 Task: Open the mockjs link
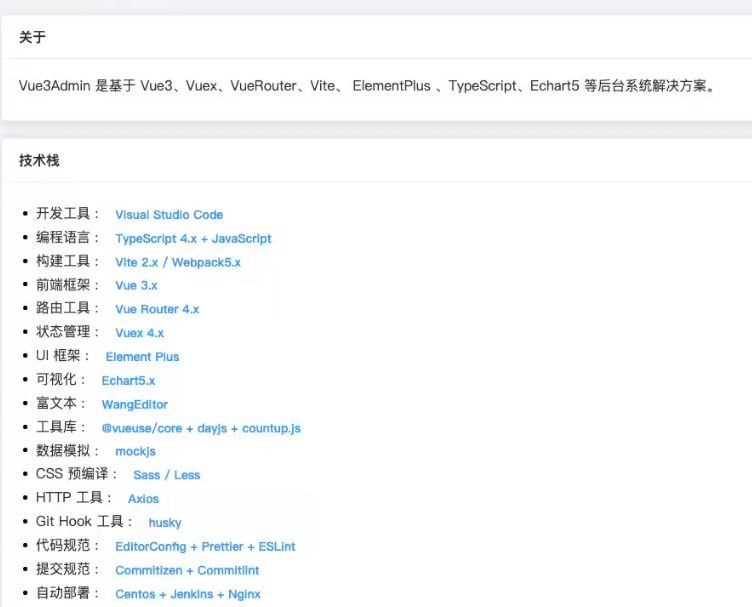[x=135, y=452]
